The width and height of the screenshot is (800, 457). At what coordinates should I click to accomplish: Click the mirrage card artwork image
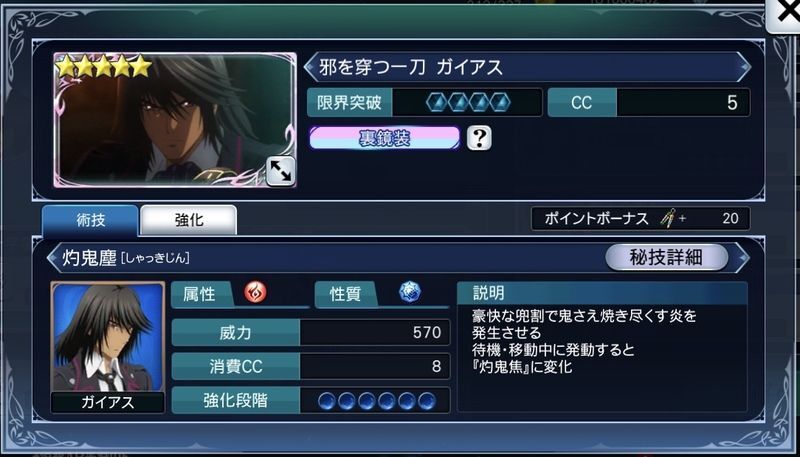pyautogui.click(x=174, y=120)
